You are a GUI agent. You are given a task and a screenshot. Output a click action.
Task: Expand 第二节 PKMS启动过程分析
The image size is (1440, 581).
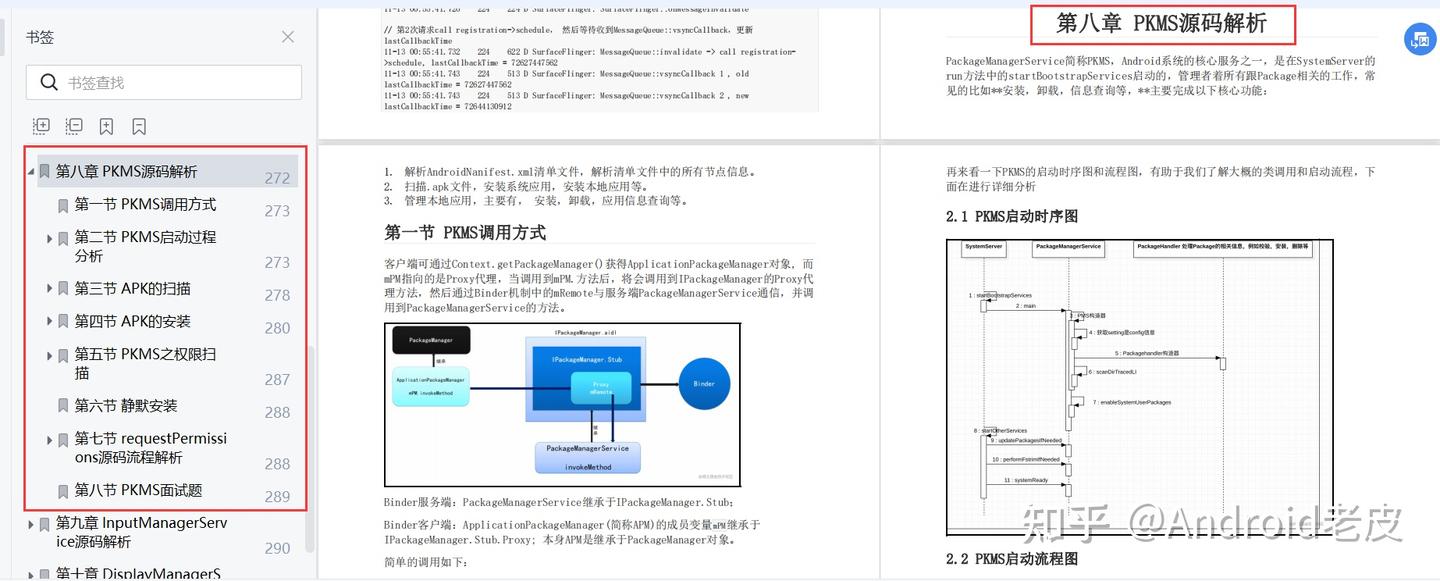pyautogui.click(x=48, y=237)
